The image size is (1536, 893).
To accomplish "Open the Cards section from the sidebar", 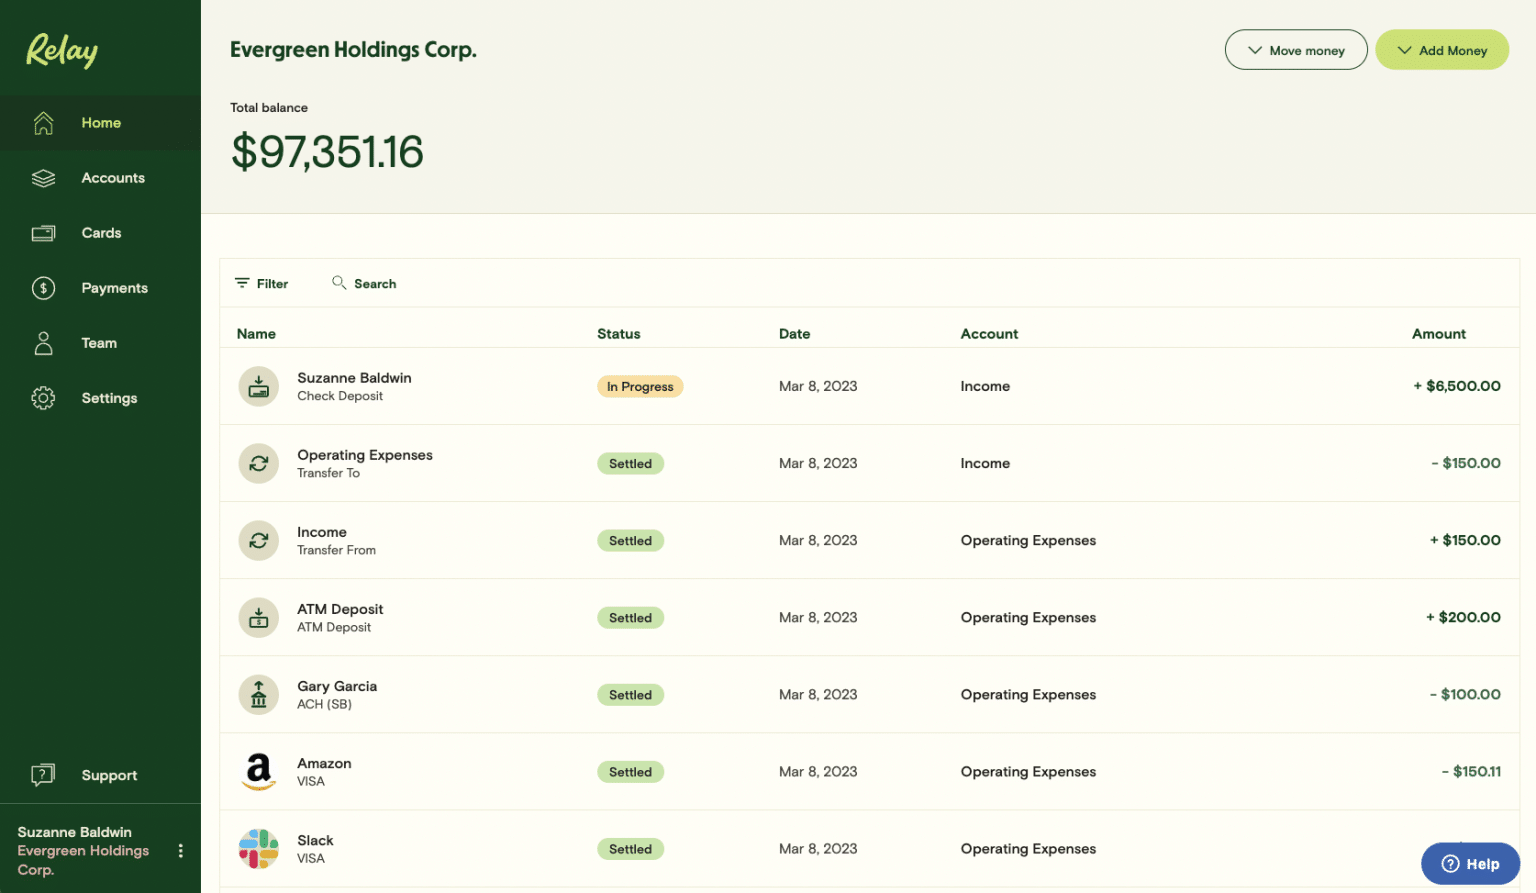I will 43,232.
